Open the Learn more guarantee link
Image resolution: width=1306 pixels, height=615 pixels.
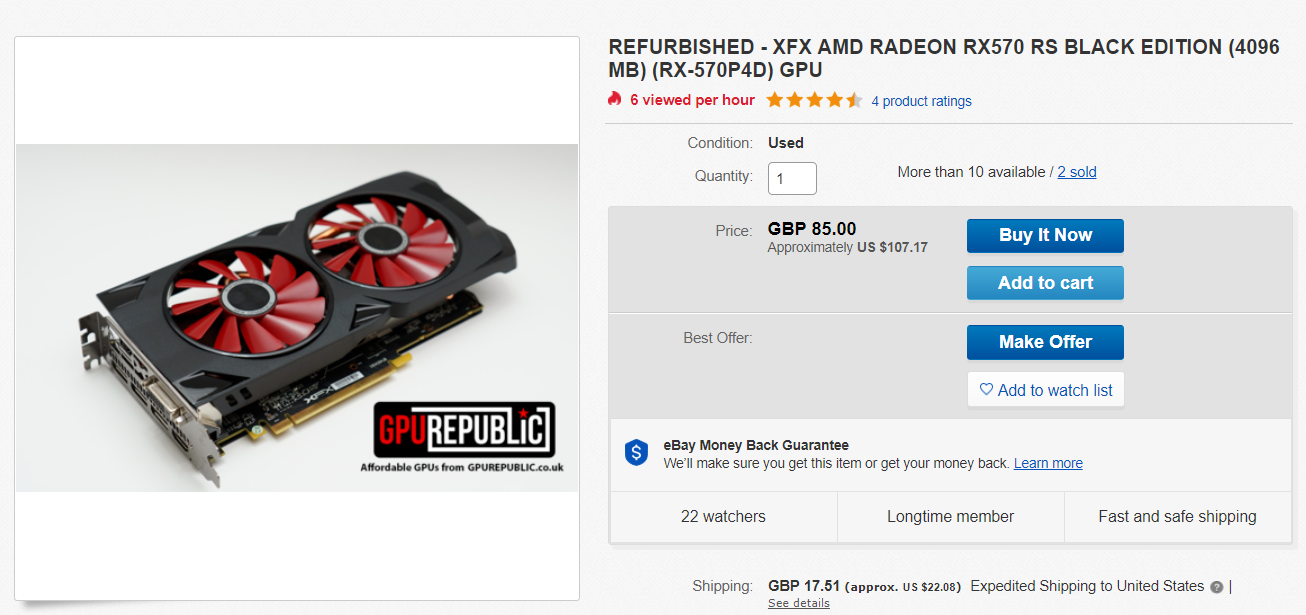click(x=1048, y=463)
